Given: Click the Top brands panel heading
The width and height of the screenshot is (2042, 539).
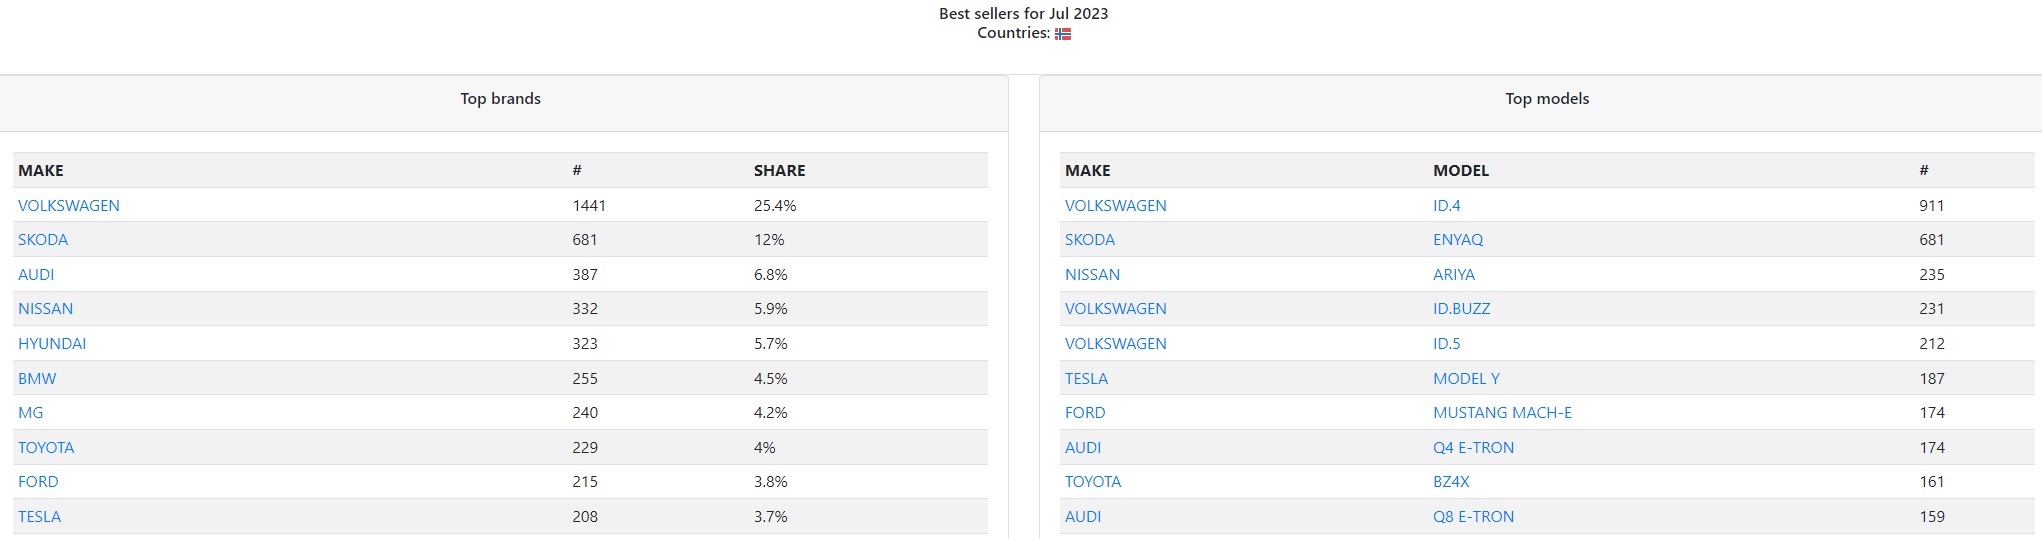Looking at the screenshot, I should pos(500,99).
